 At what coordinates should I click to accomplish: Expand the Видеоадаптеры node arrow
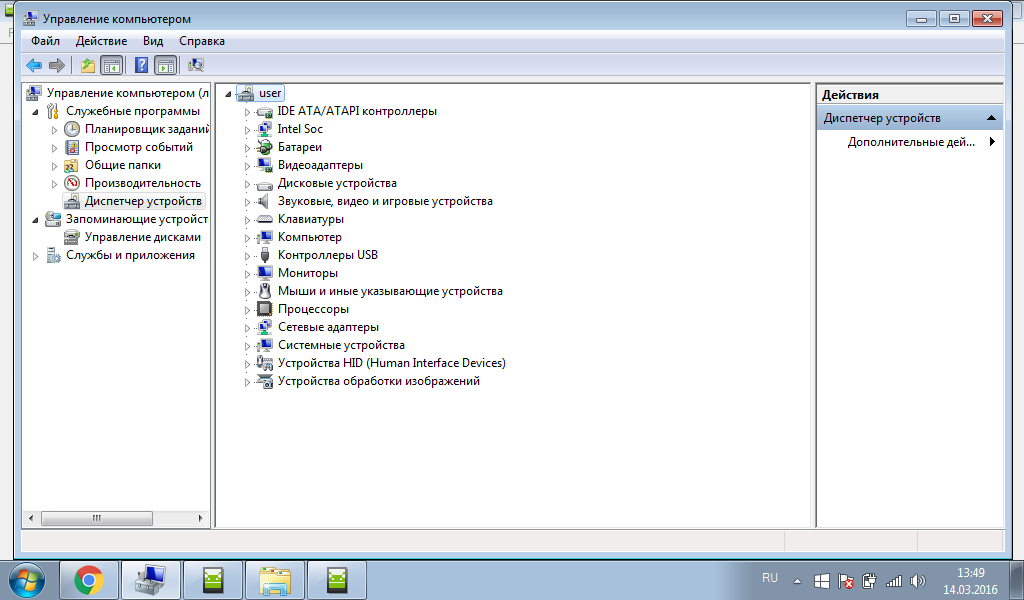click(x=248, y=166)
